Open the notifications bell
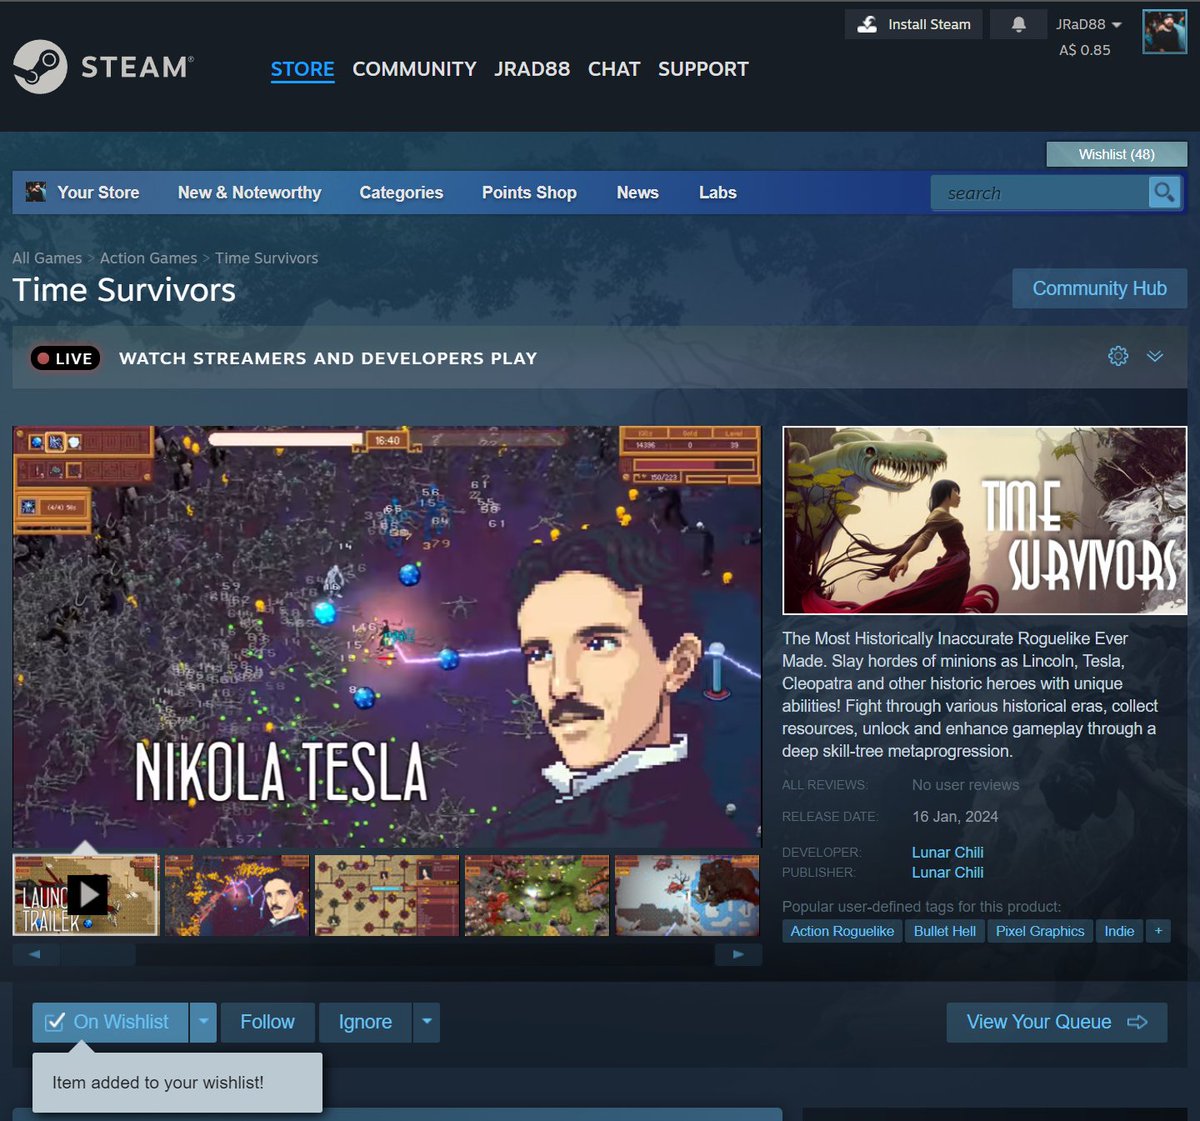 (x=1018, y=24)
